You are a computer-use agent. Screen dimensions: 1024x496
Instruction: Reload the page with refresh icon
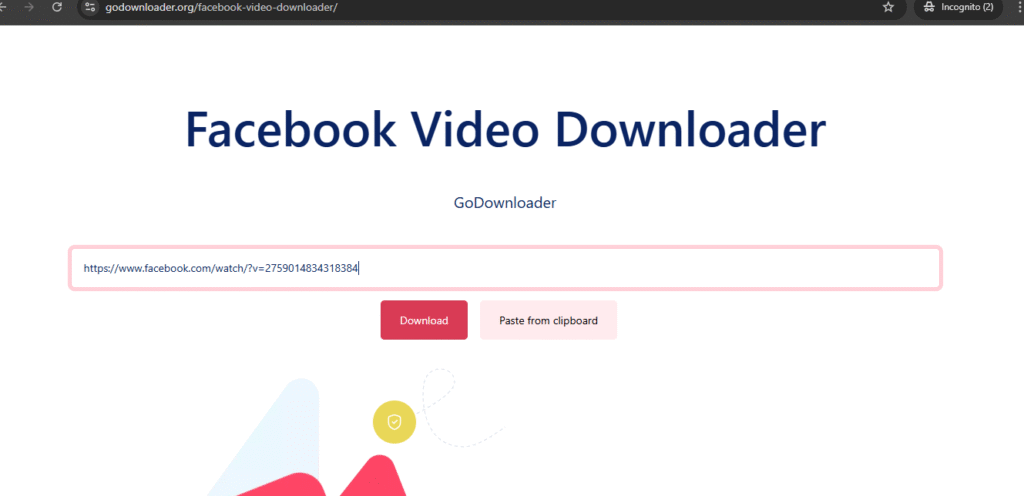(x=57, y=7)
